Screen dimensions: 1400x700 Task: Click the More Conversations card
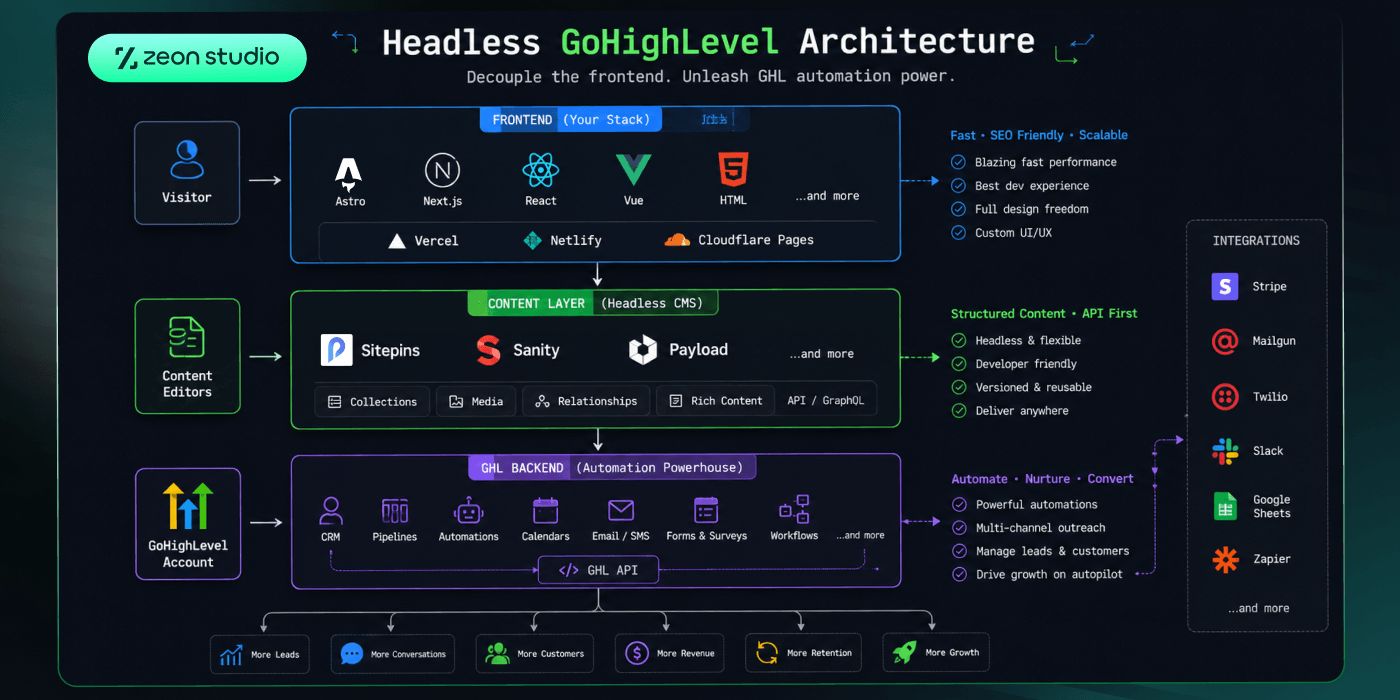pyautogui.click(x=392, y=654)
